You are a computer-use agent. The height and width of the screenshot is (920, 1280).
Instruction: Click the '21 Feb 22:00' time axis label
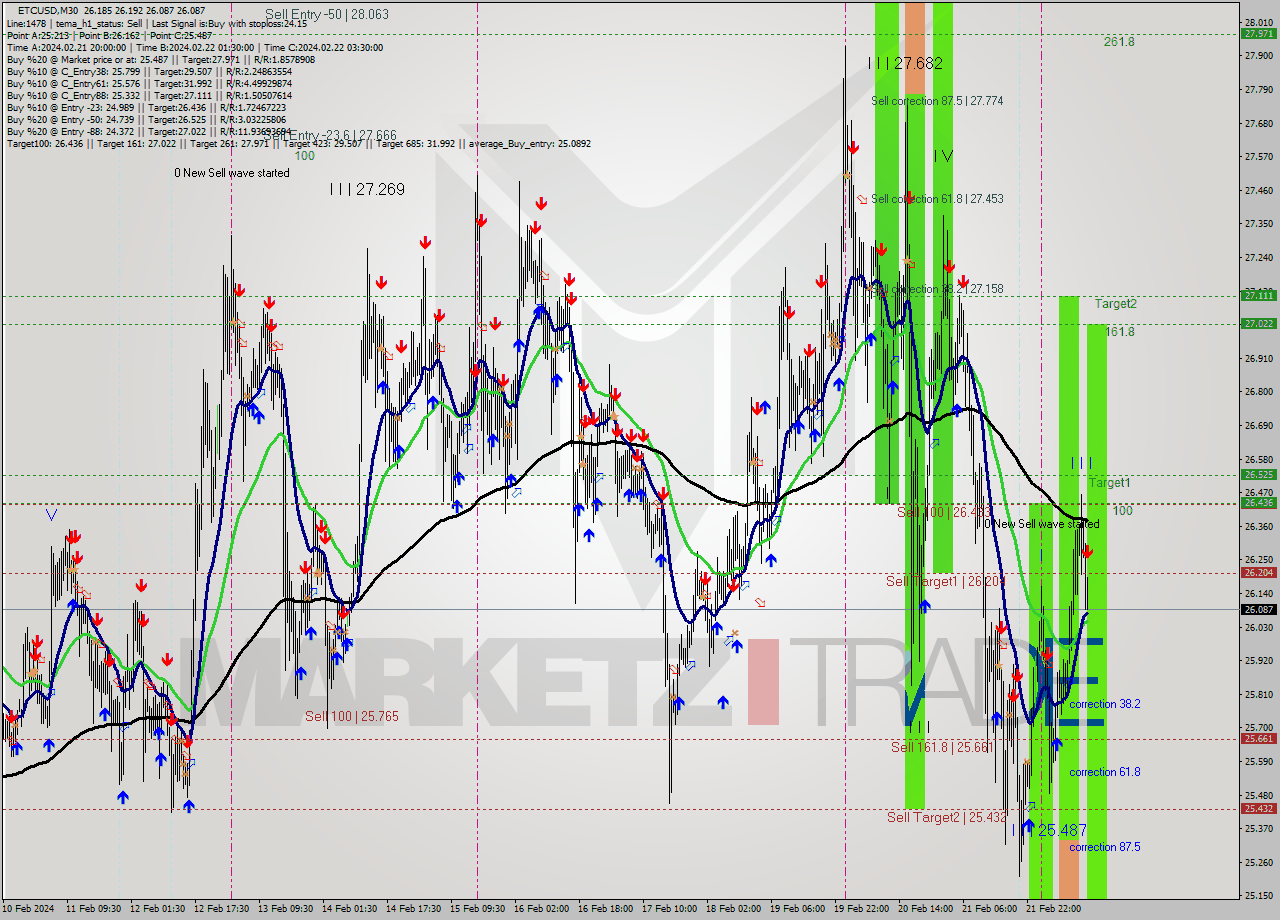1052,909
